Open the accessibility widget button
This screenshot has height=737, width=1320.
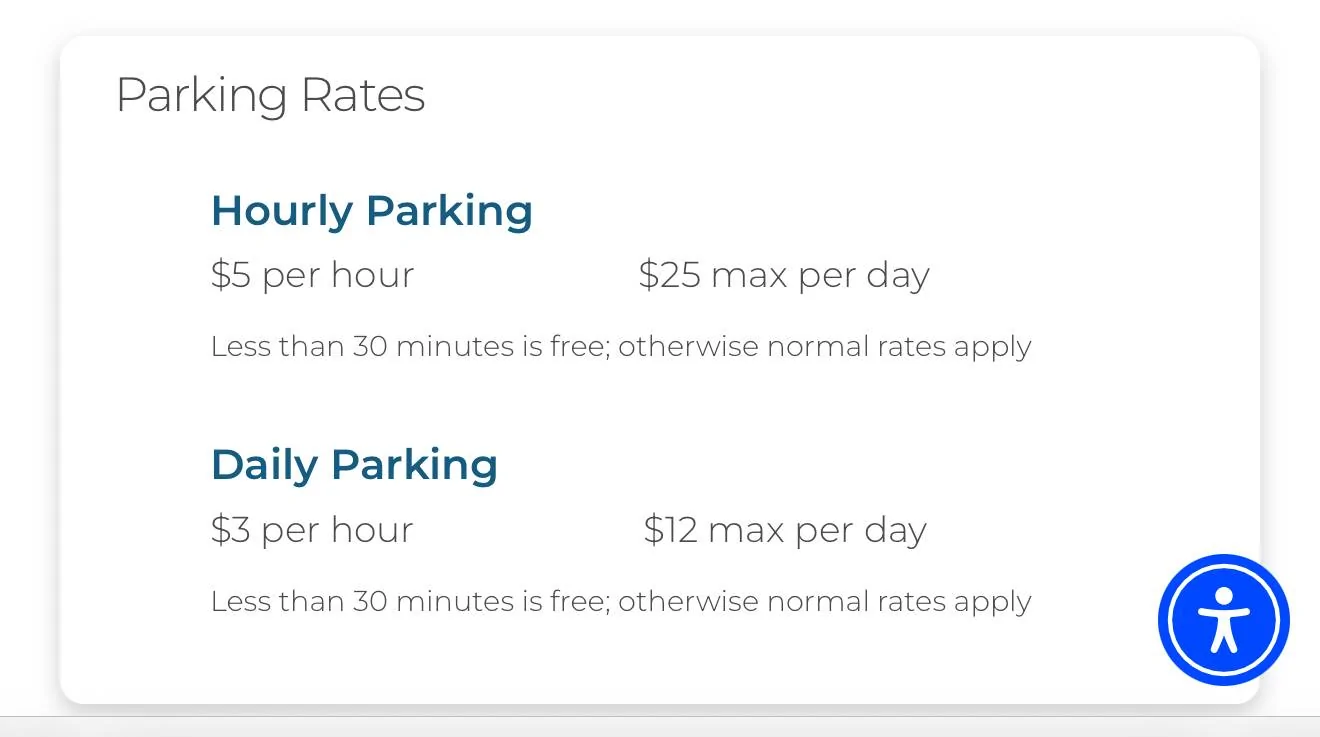[1223, 620]
